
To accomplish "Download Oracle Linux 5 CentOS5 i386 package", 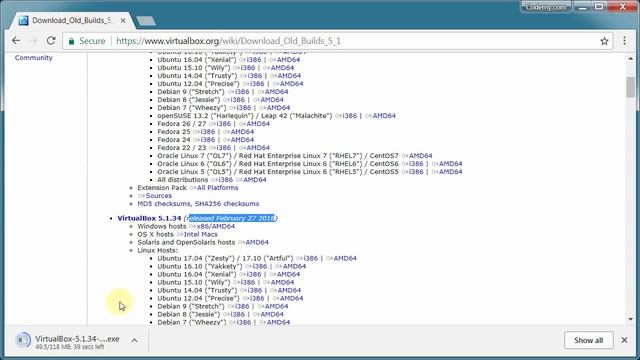I will [416, 172].
